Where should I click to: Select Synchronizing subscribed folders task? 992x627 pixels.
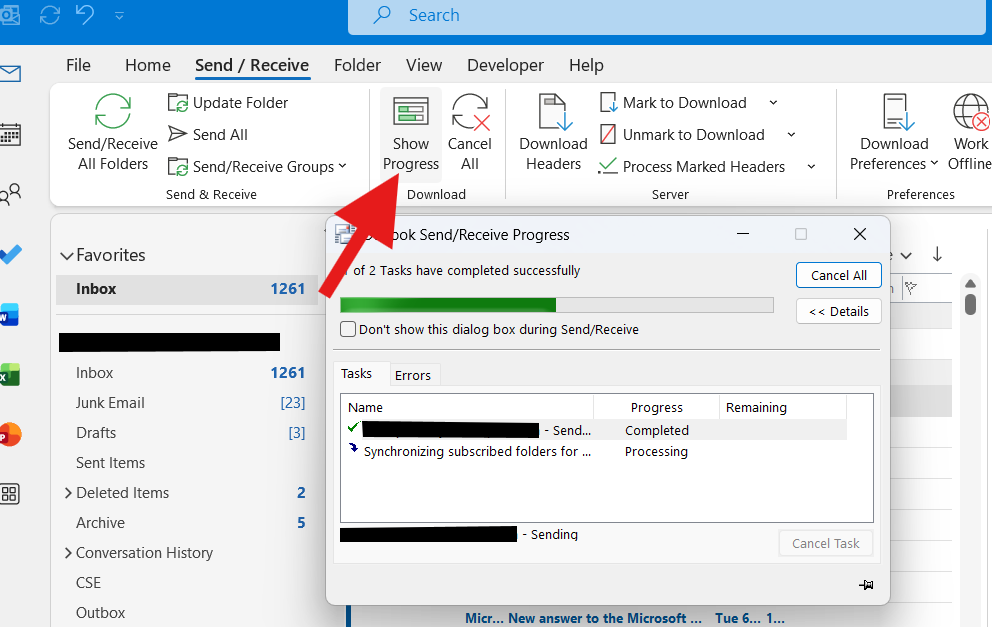click(593, 451)
